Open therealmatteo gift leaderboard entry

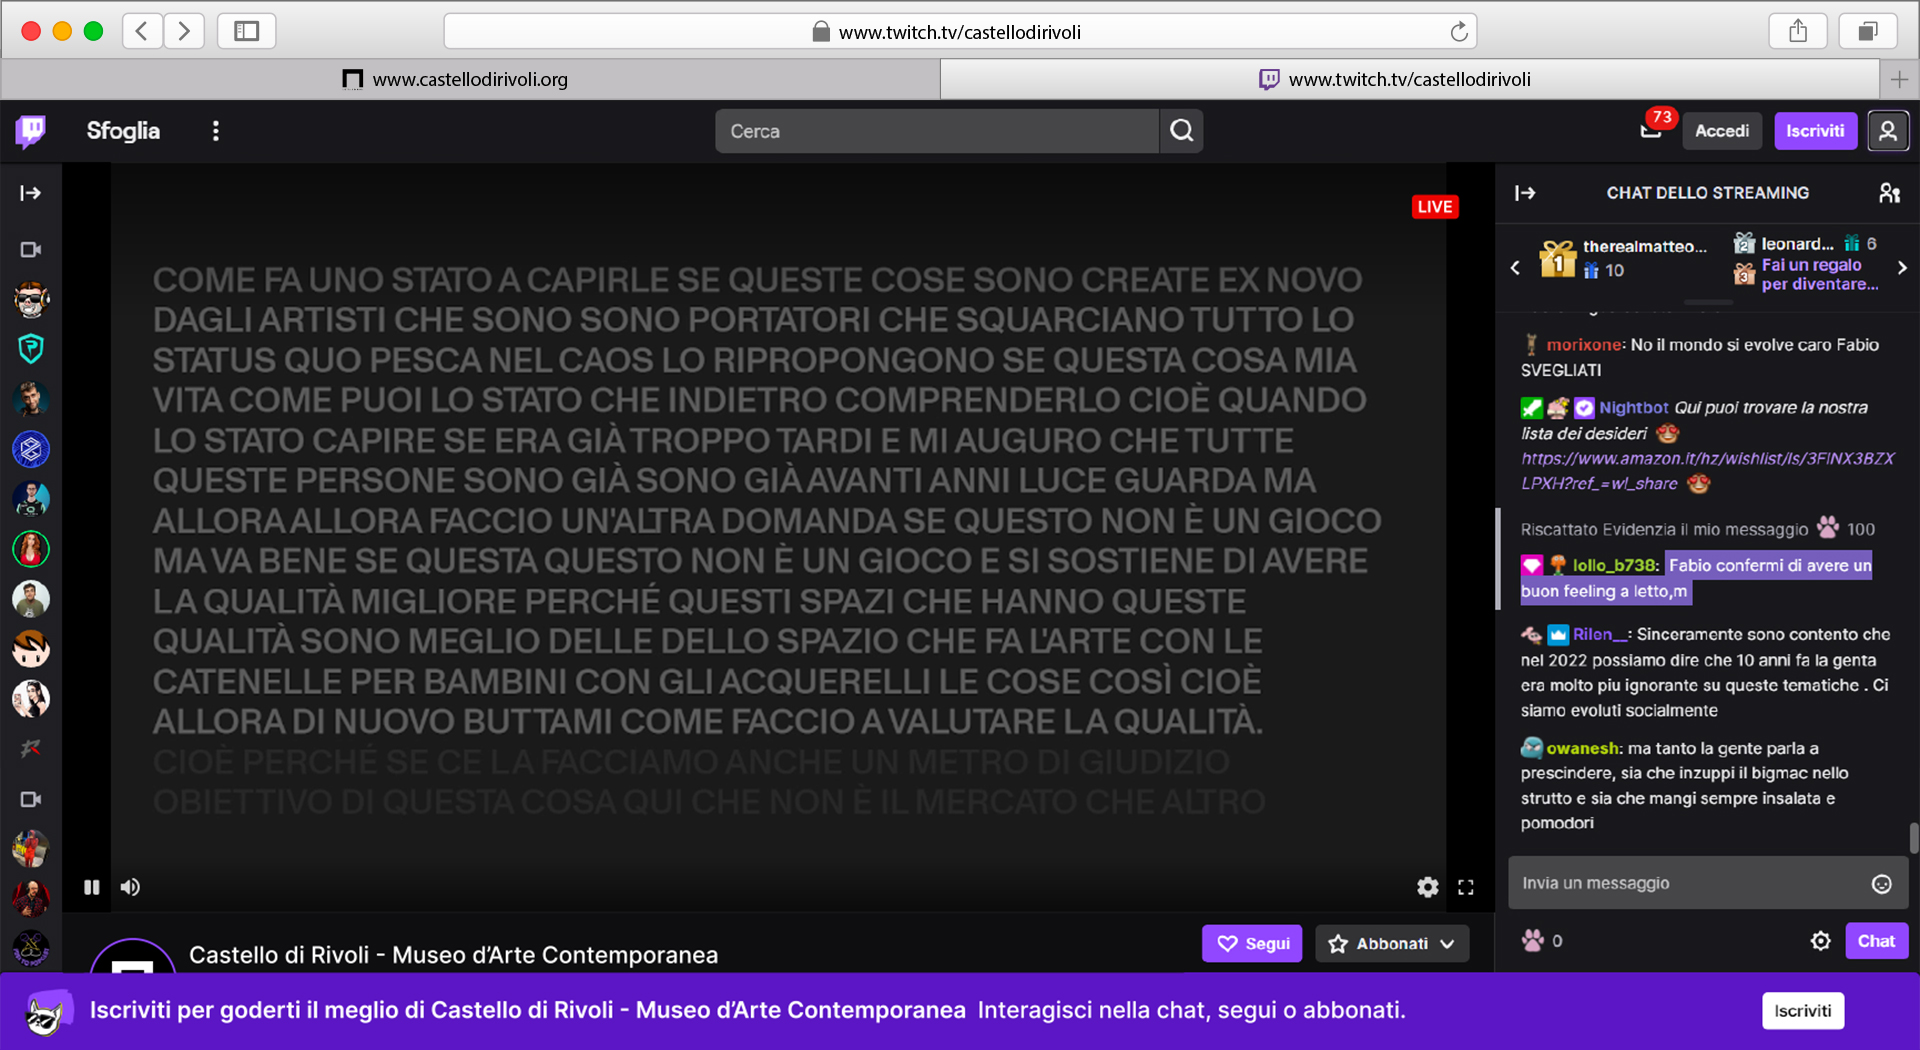(x=1623, y=259)
